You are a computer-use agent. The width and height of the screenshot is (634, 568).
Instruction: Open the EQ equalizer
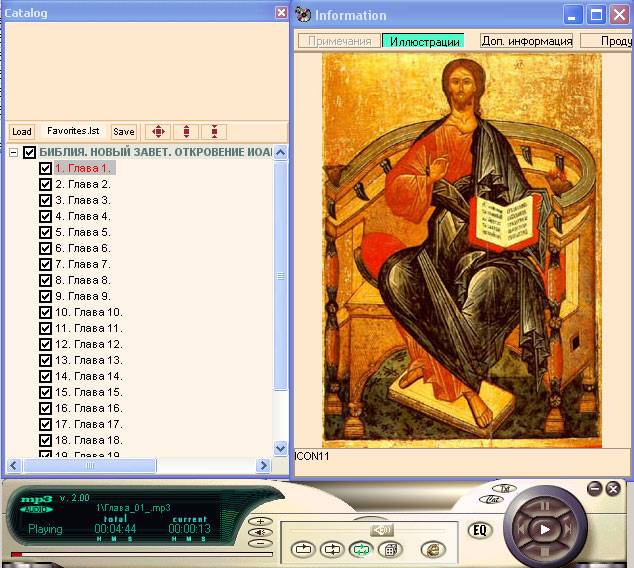tap(480, 530)
